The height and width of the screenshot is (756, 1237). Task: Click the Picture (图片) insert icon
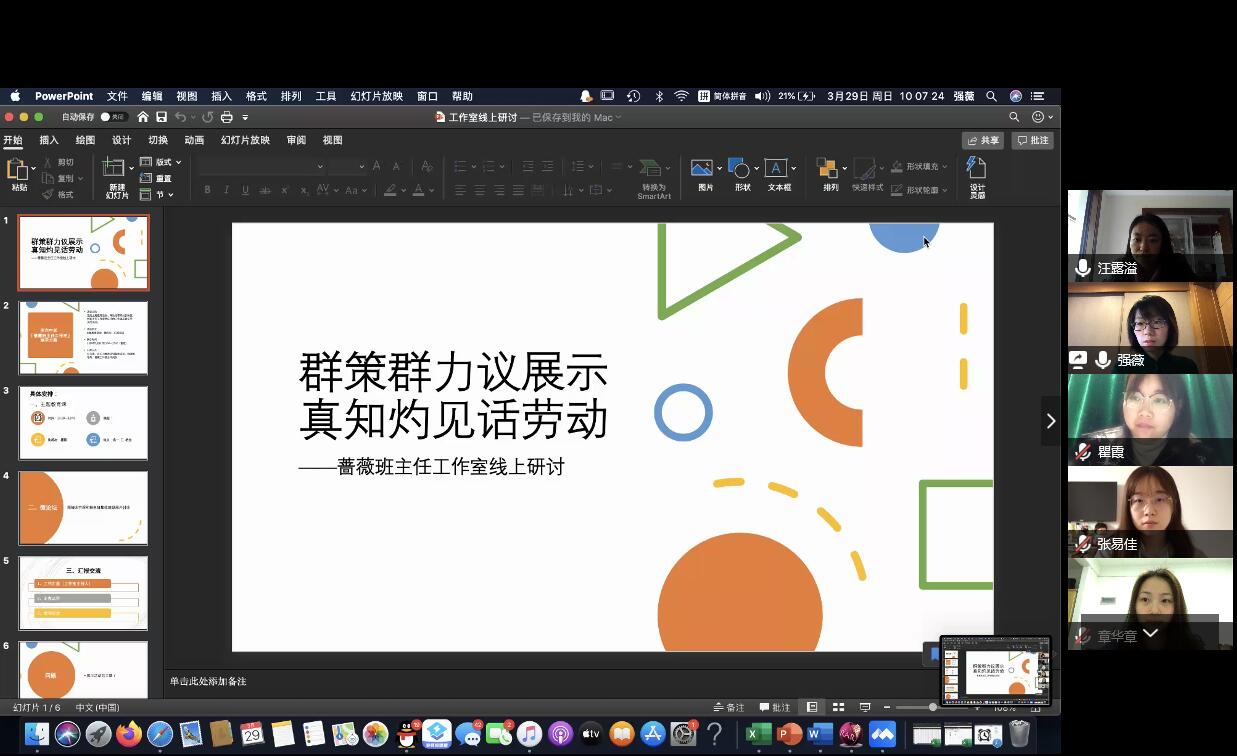click(x=705, y=171)
